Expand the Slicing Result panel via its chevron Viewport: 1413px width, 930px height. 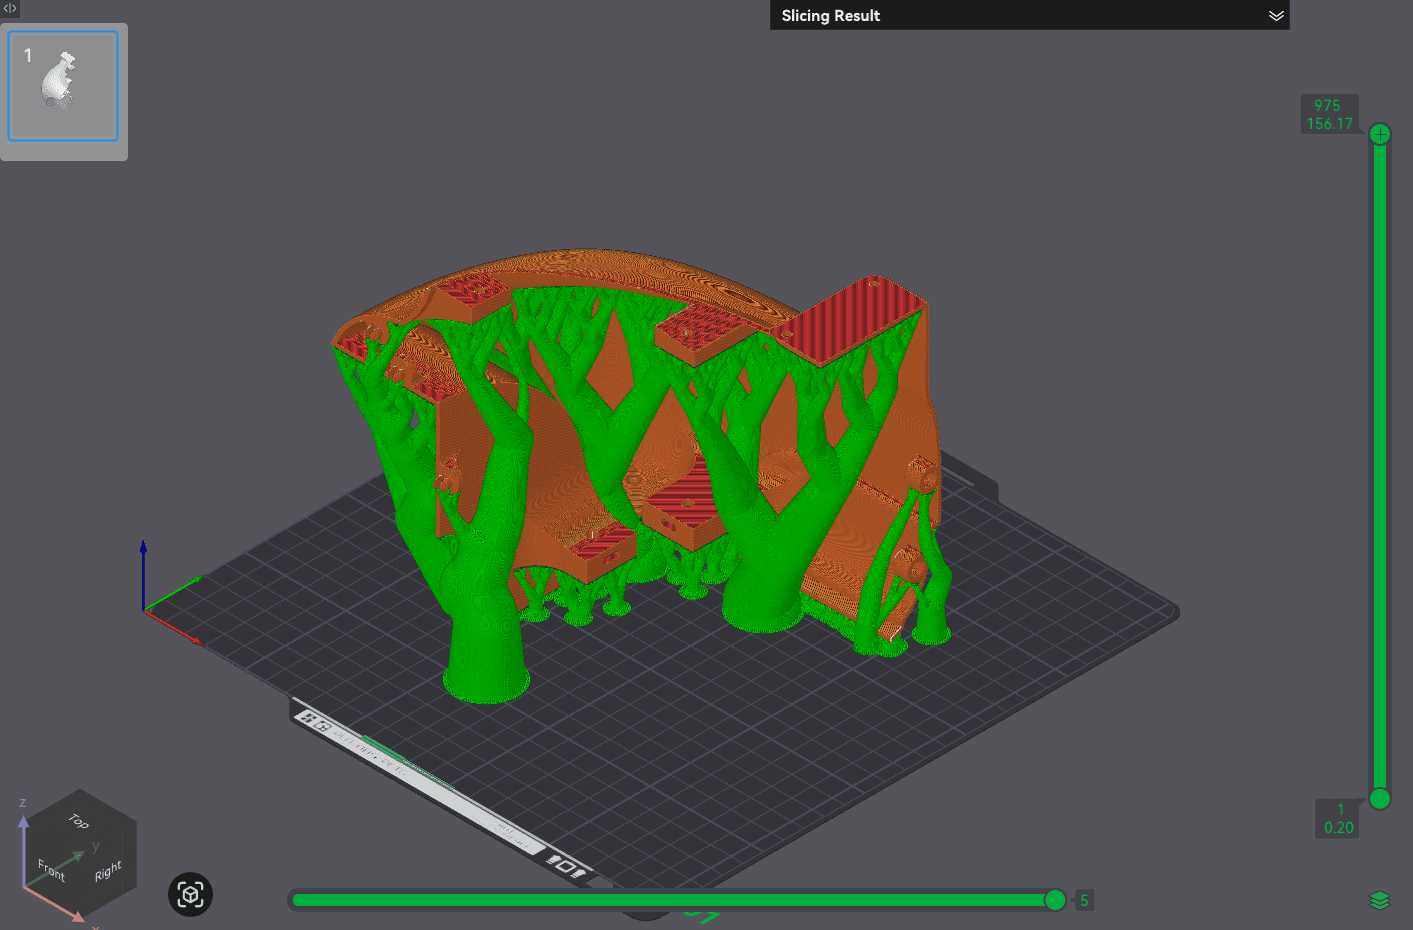pos(1276,15)
